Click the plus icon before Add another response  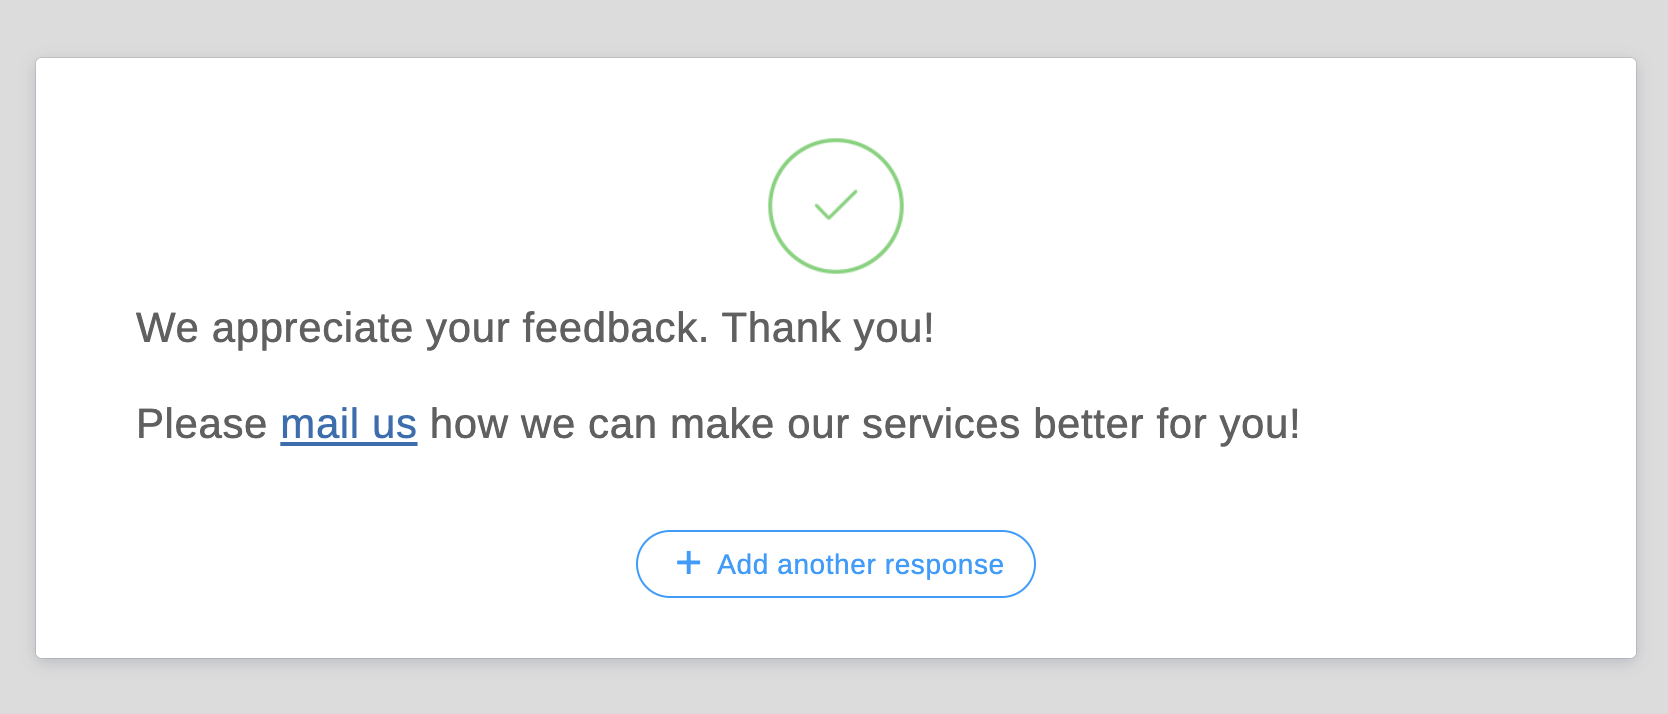[x=688, y=563]
